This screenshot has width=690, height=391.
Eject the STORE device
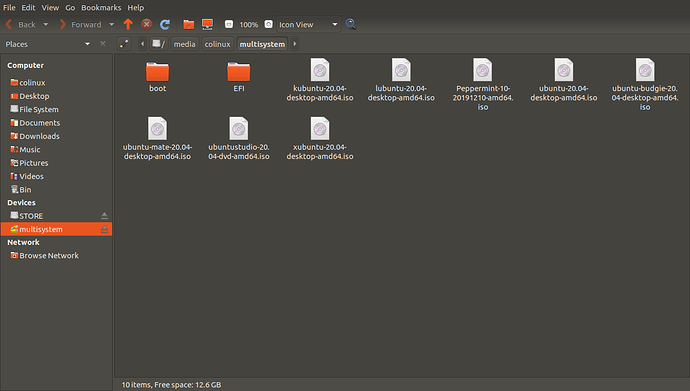[x=104, y=216]
